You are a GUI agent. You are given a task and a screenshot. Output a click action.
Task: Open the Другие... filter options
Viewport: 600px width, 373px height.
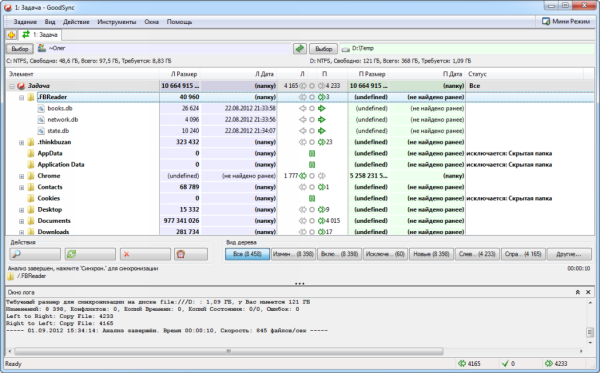[569, 254]
